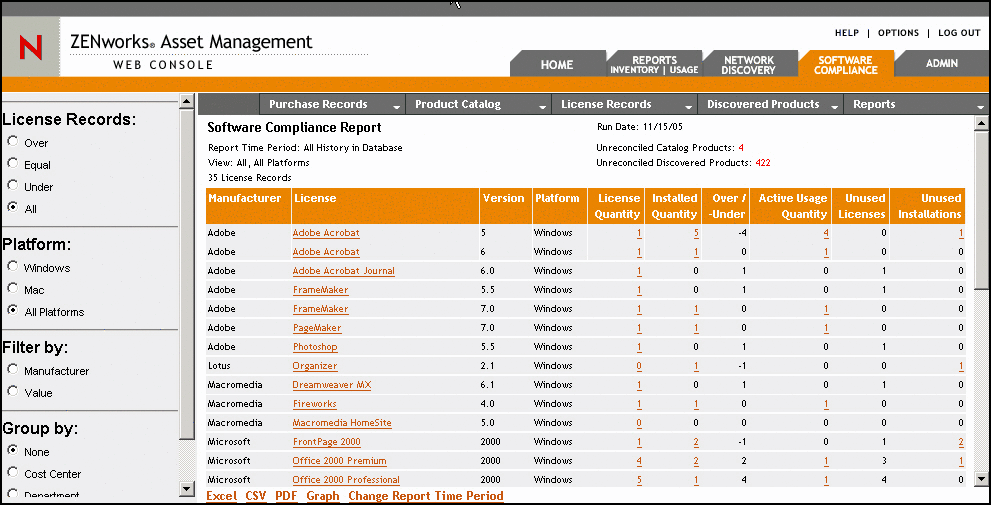The height and width of the screenshot is (505, 991).
Task: Click unused installations 2 for FrontPage 2000
Action: [x=961, y=441]
